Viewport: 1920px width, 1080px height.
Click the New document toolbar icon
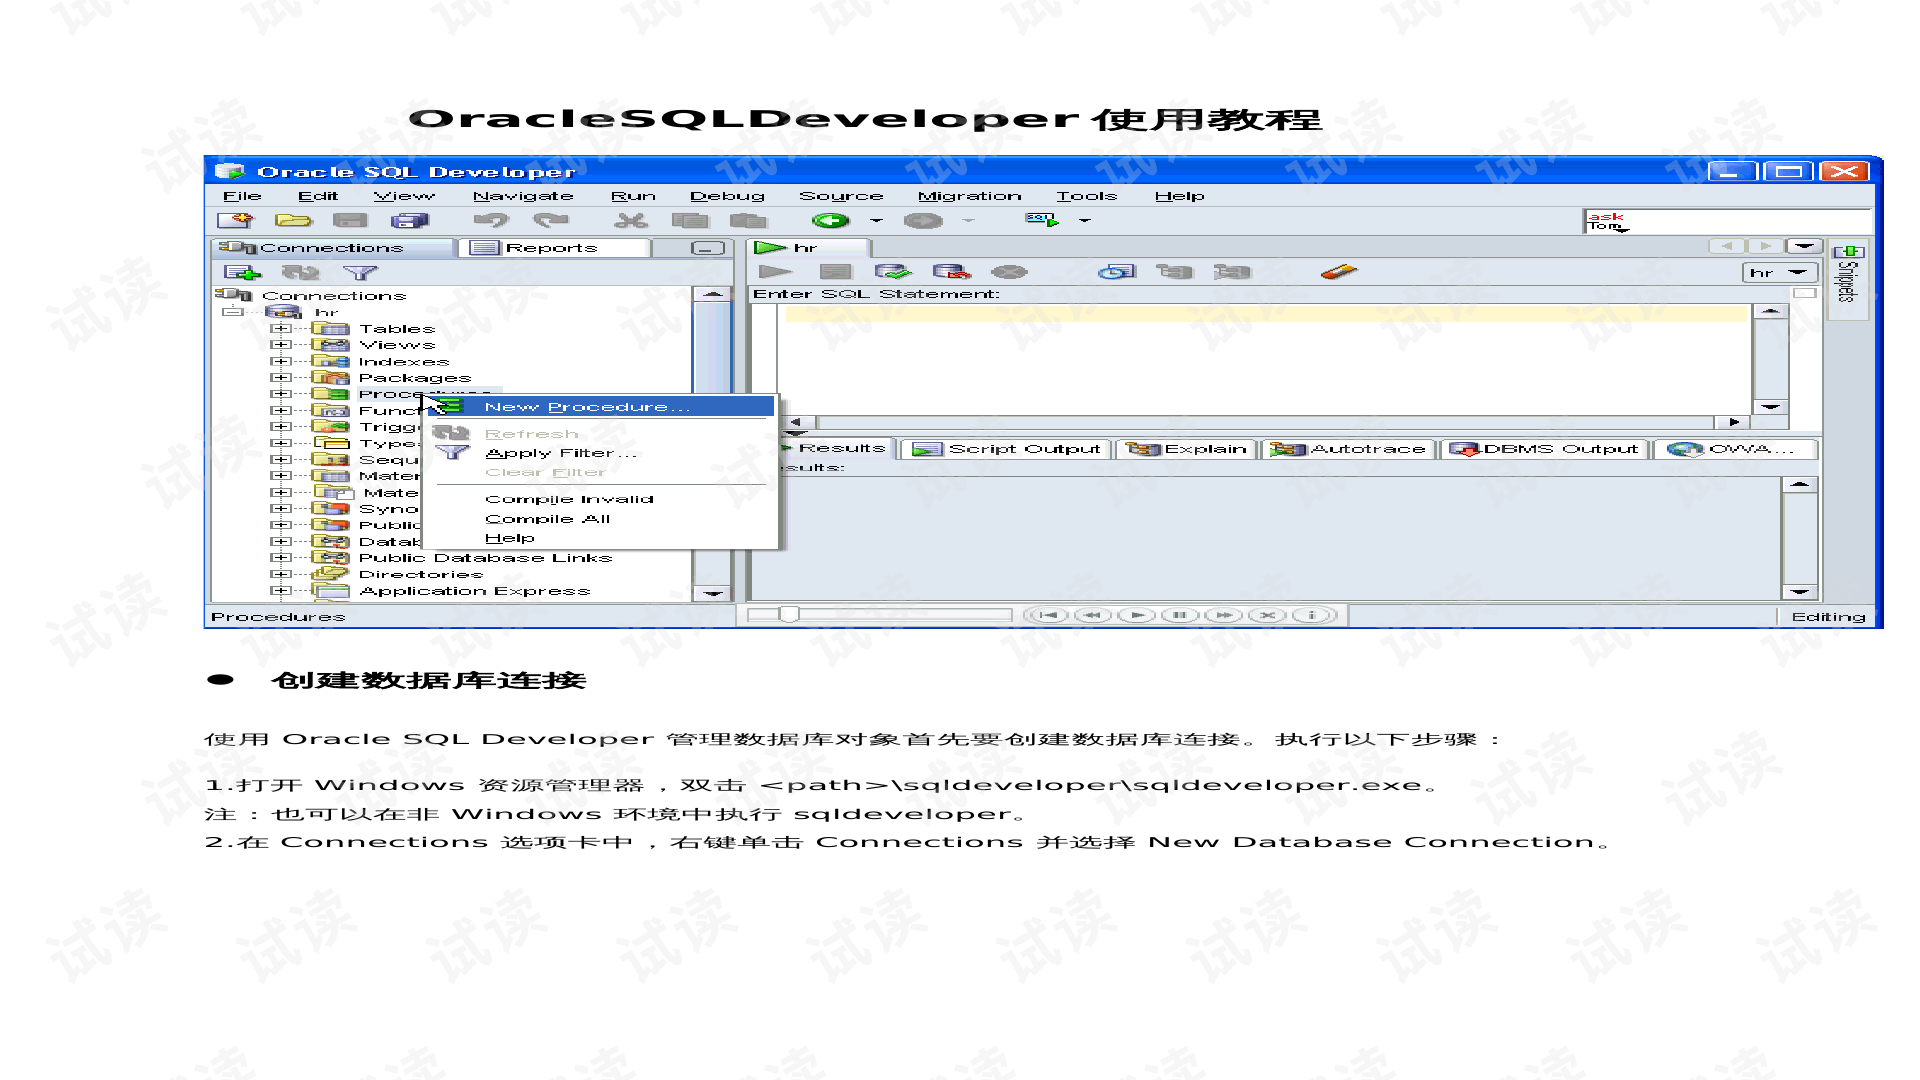pyautogui.click(x=236, y=220)
